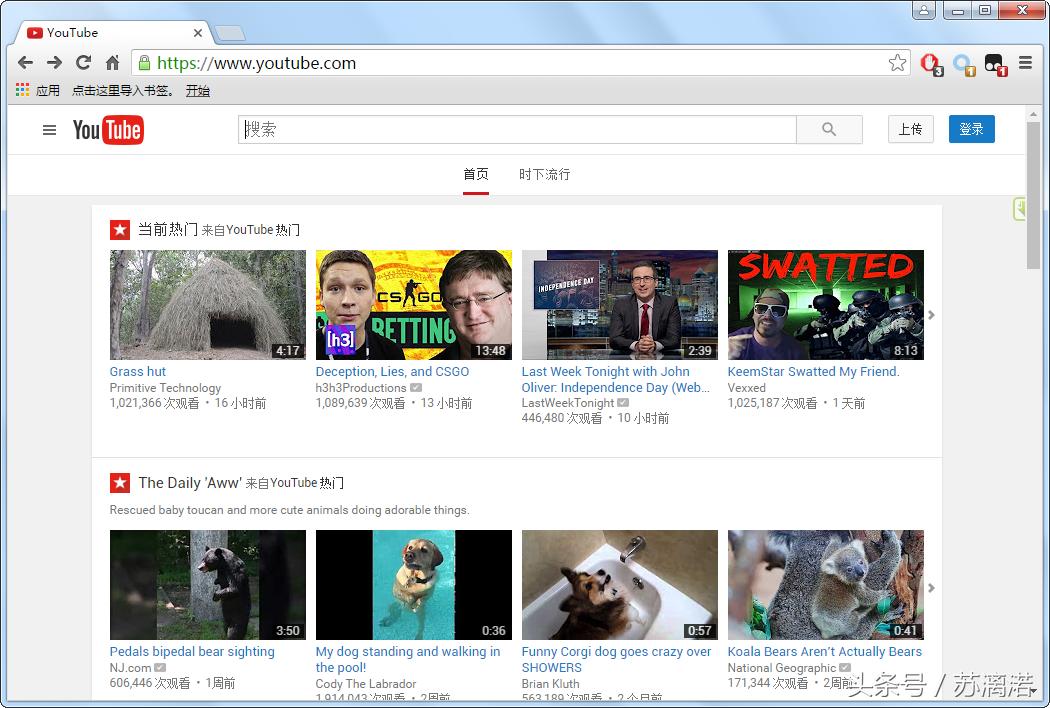Screen dimensions: 1050x708
Task: Click the page vertical scrollbar thumb
Action: coord(1033,194)
